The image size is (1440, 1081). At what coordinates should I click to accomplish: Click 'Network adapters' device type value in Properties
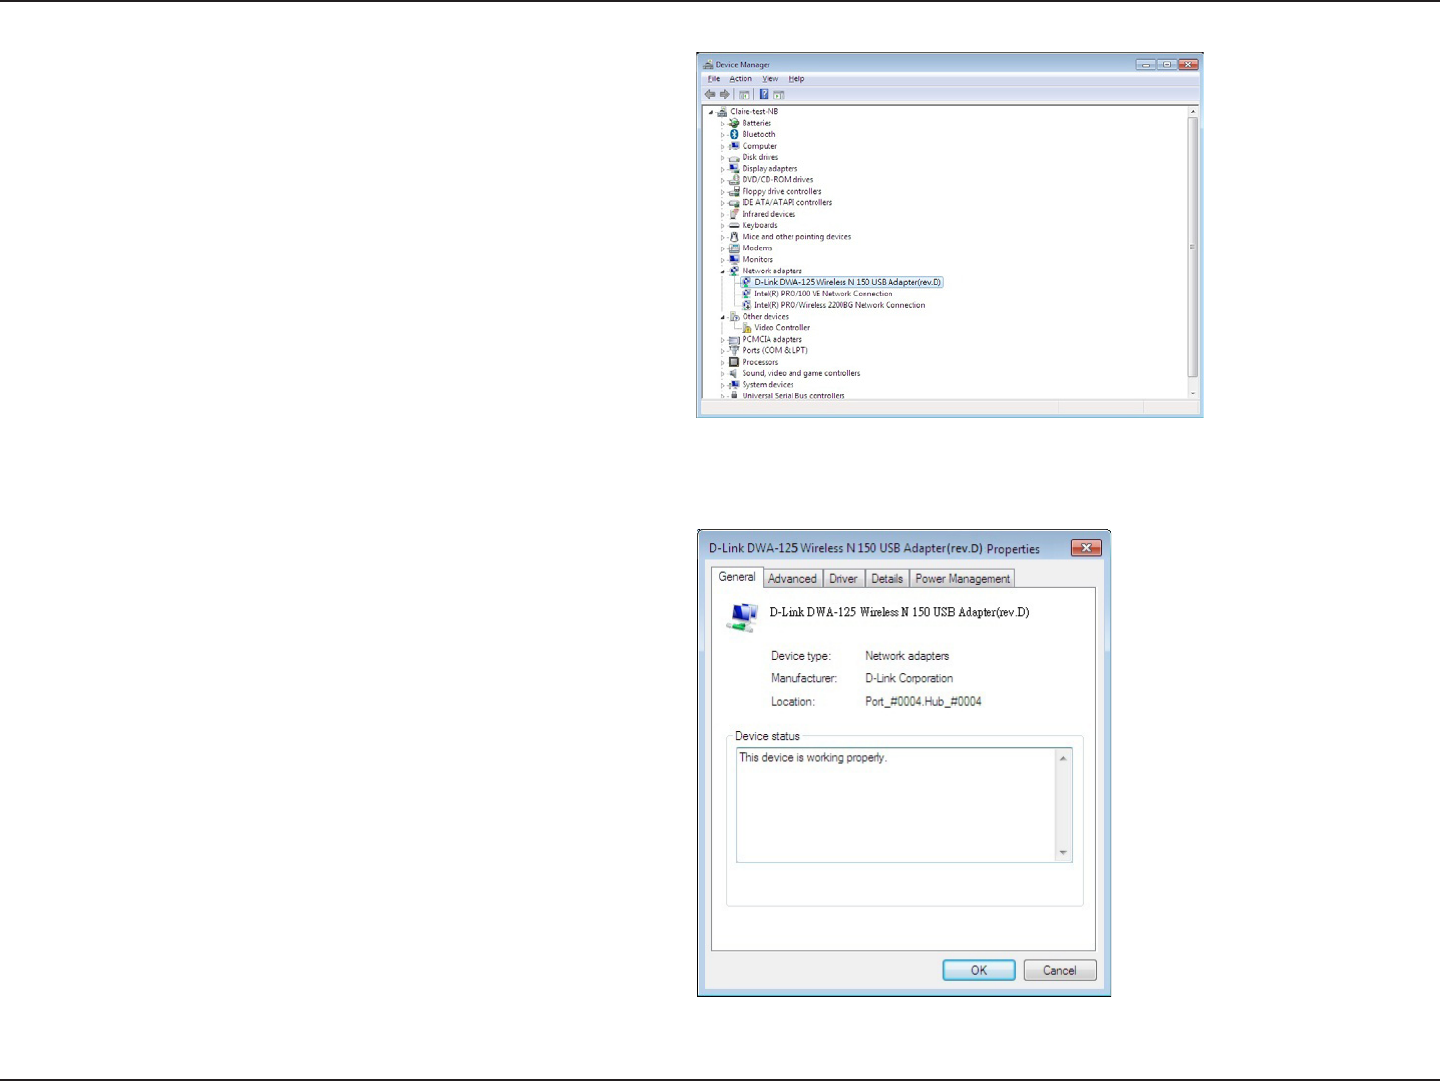(907, 656)
